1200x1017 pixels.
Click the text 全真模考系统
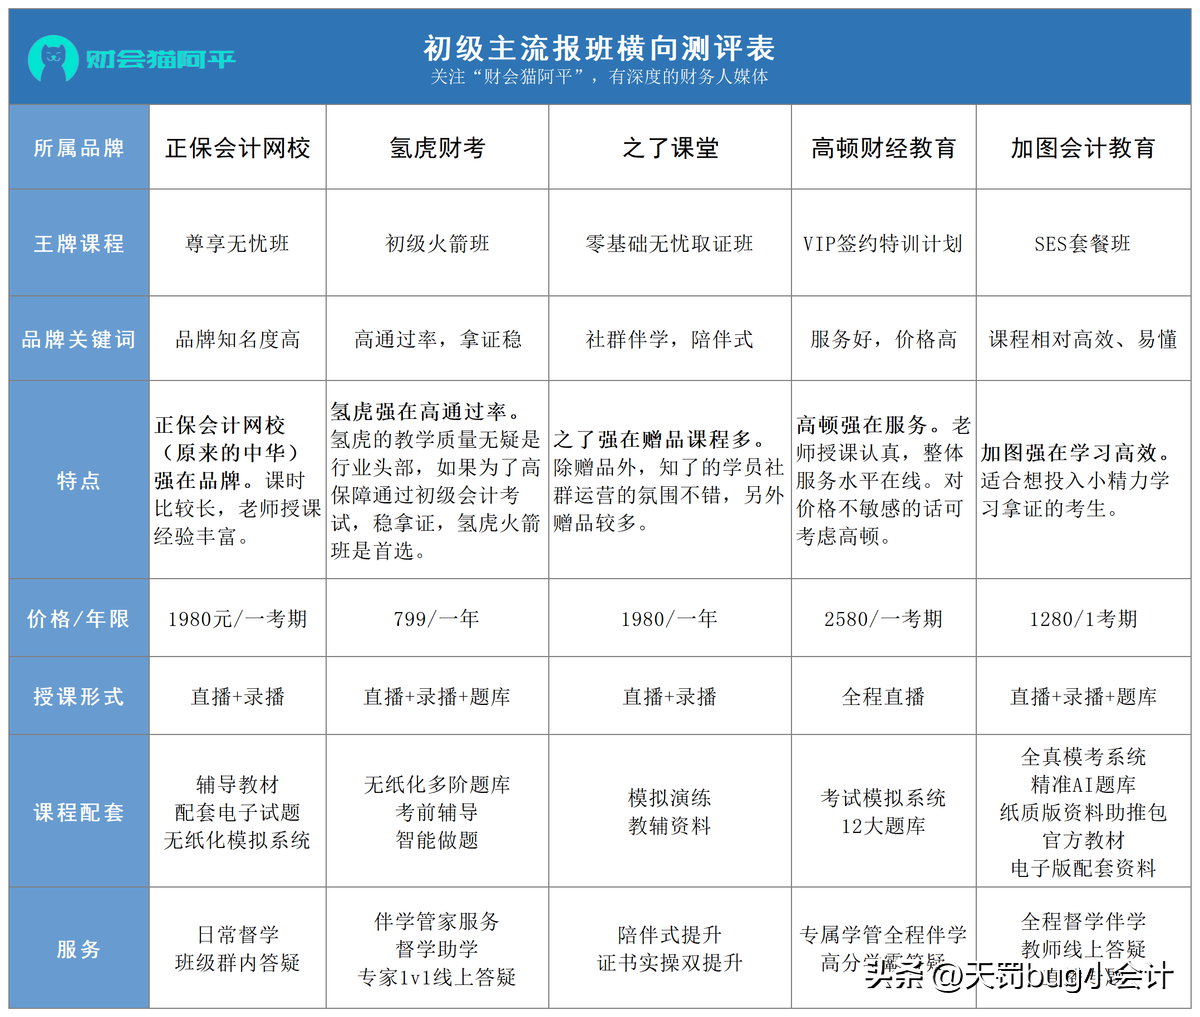[x=1083, y=757]
